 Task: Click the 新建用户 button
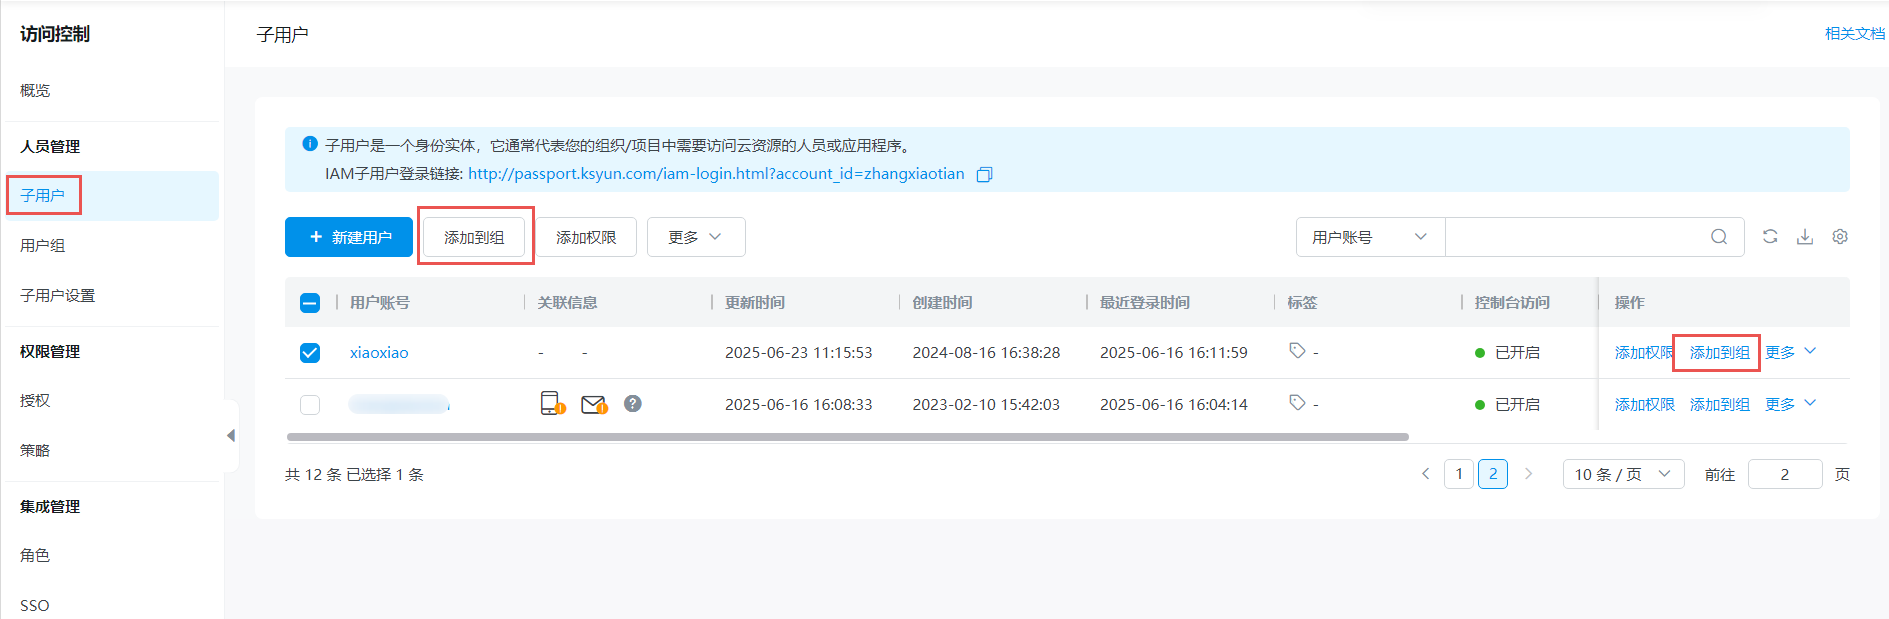(349, 237)
